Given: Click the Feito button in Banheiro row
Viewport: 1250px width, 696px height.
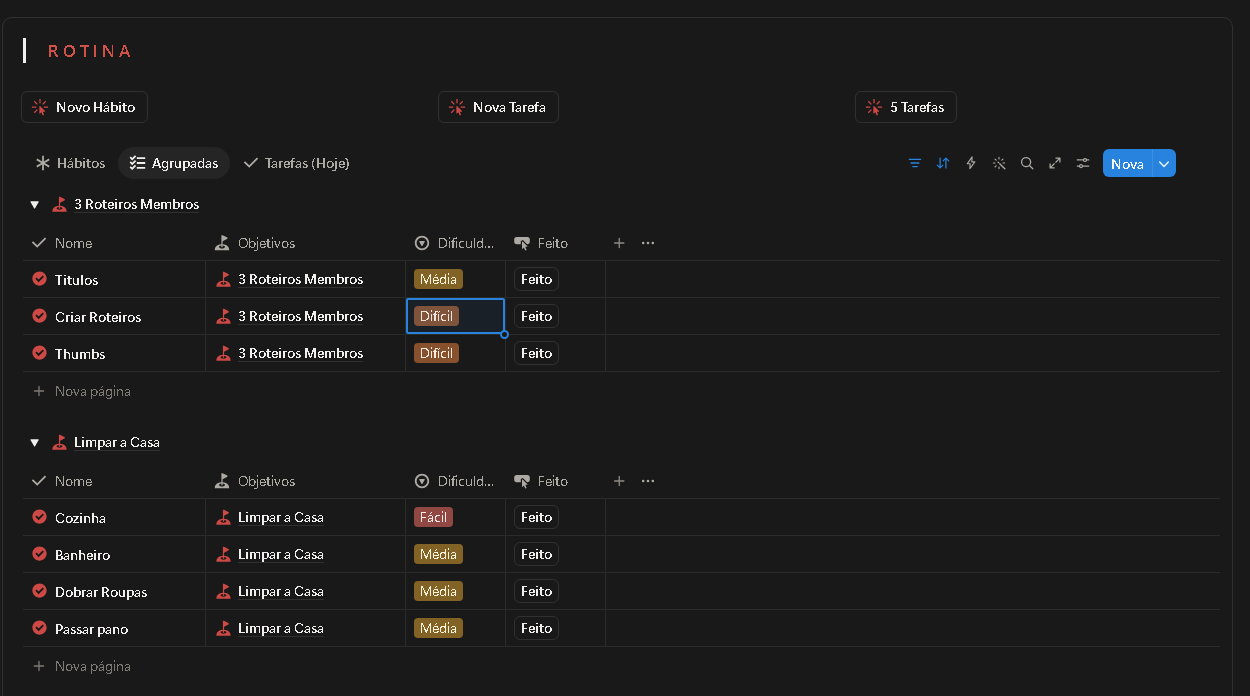Looking at the screenshot, I should tap(537, 554).
